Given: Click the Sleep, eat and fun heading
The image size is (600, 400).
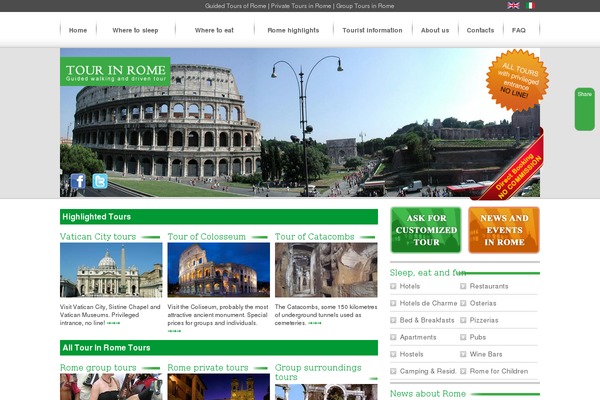Looking at the screenshot, I should pos(428,273).
